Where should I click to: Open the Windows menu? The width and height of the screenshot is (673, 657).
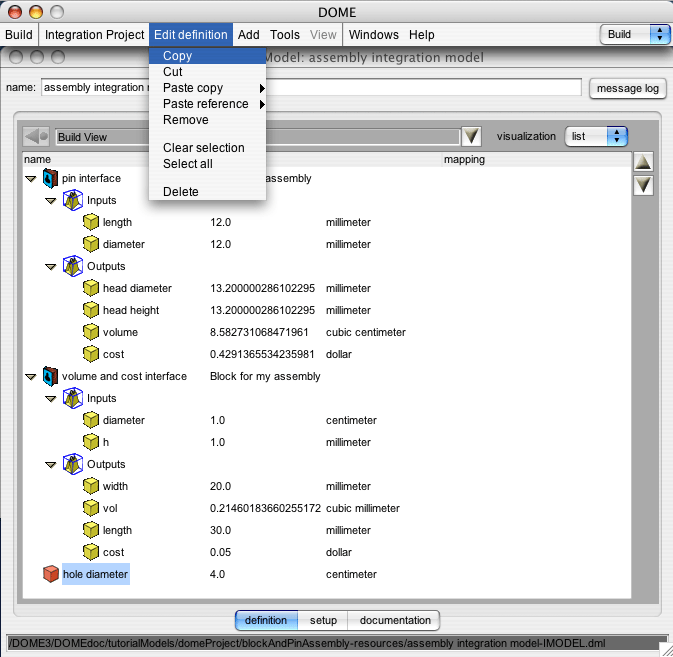[373, 34]
